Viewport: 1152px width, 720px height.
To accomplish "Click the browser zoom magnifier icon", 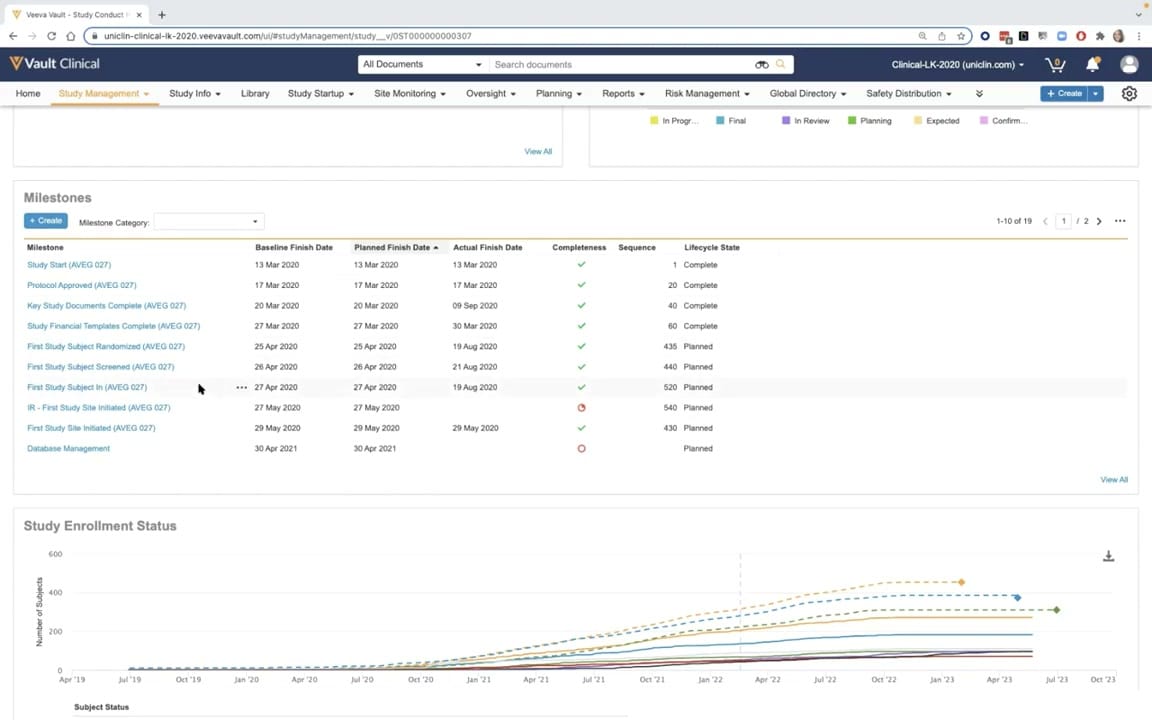I will [x=922, y=36].
